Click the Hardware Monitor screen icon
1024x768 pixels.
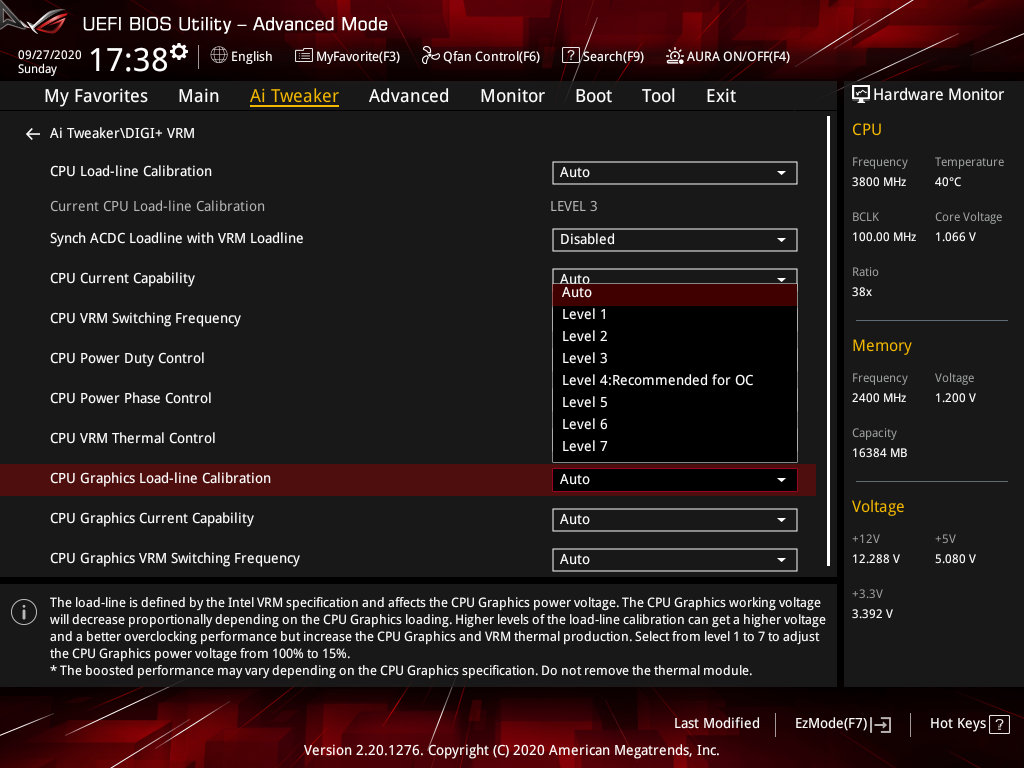tap(861, 95)
